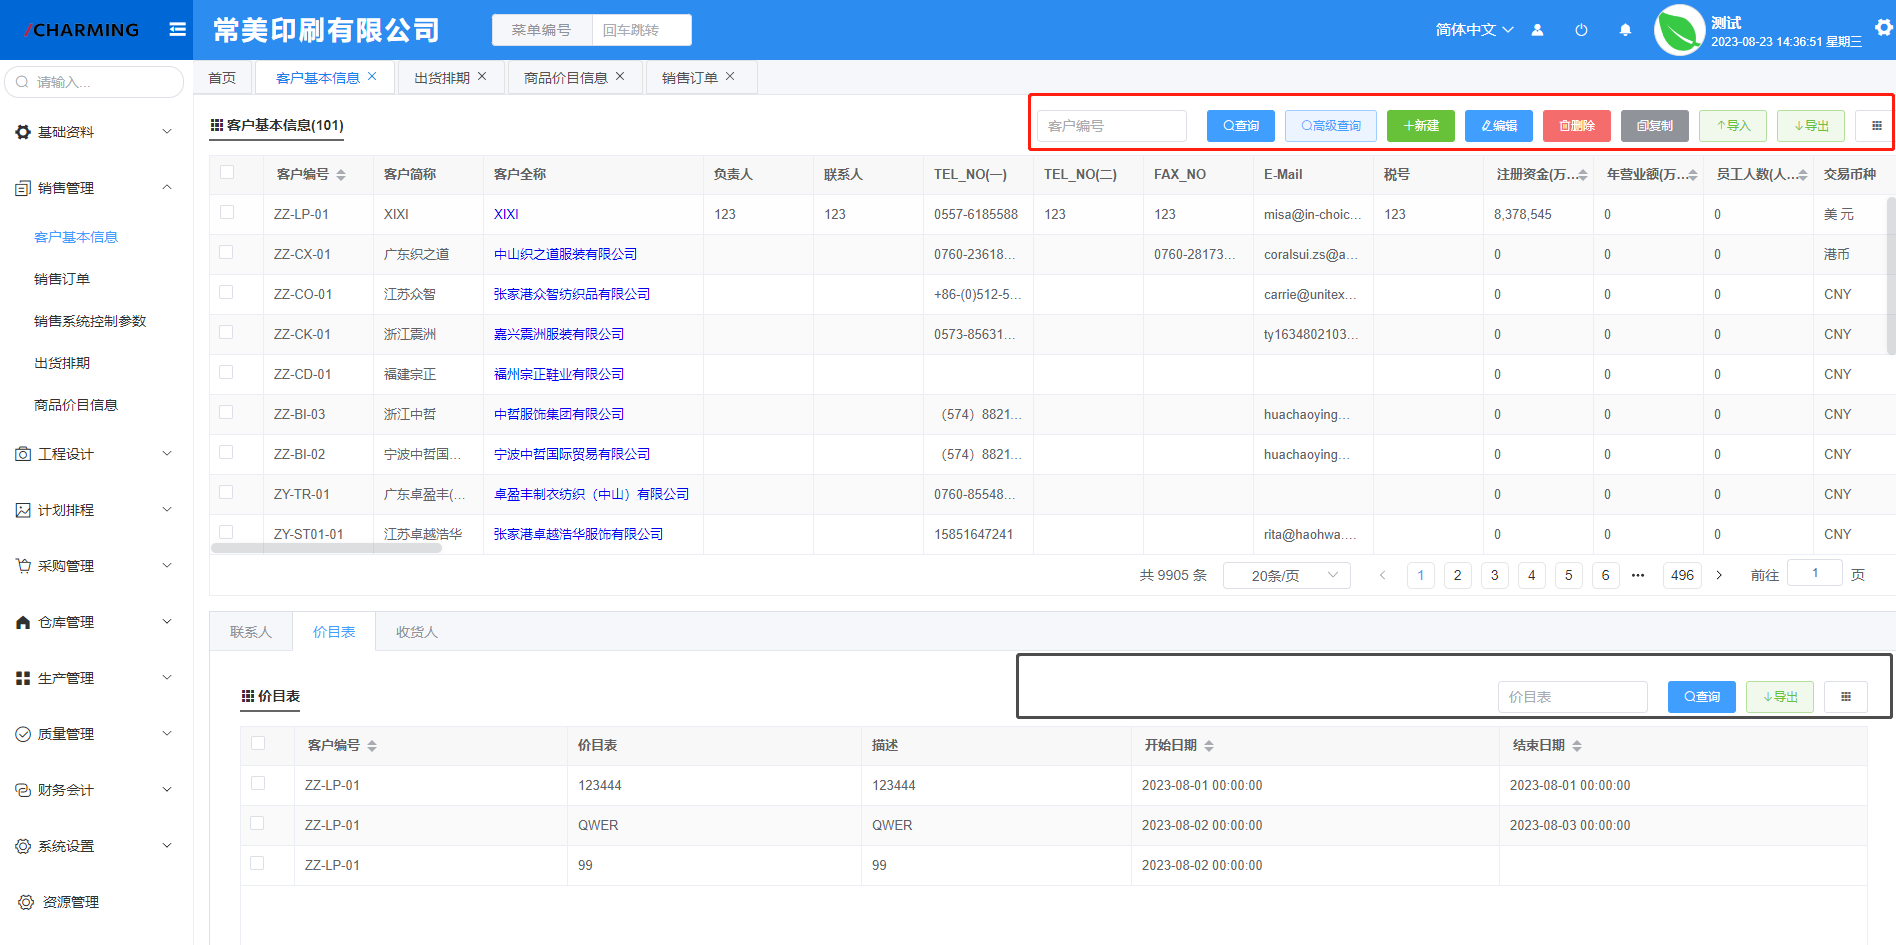Click the green leaf avatar image
This screenshot has height=945, width=1896.
(1679, 30)
